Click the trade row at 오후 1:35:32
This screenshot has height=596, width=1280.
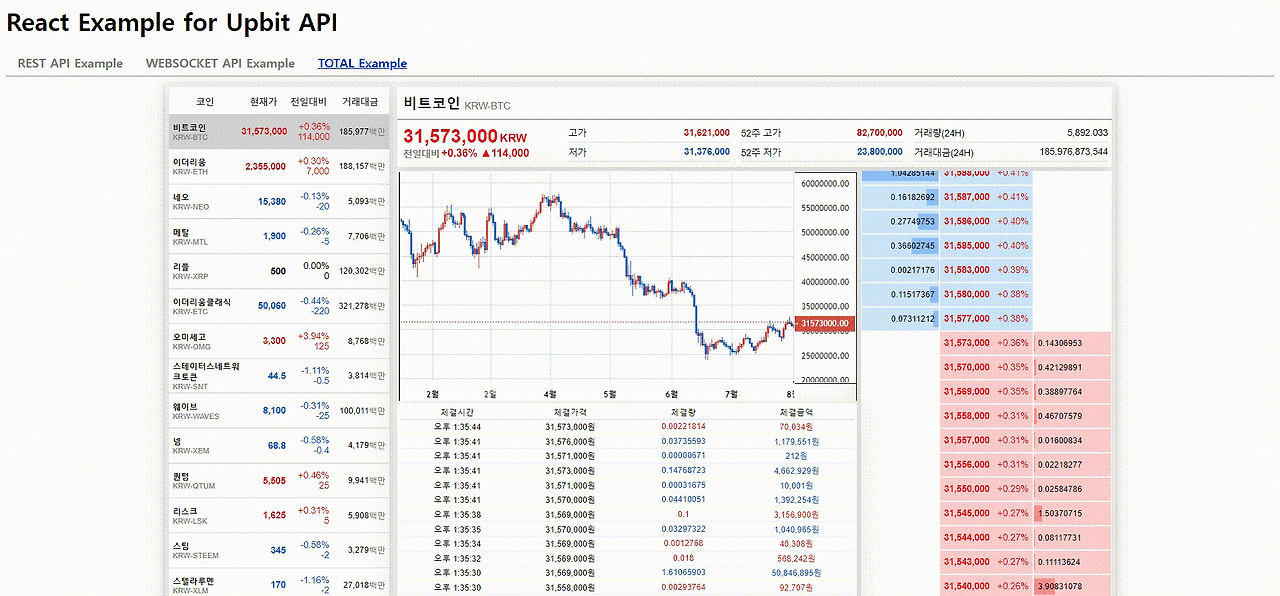click(627, 559)
